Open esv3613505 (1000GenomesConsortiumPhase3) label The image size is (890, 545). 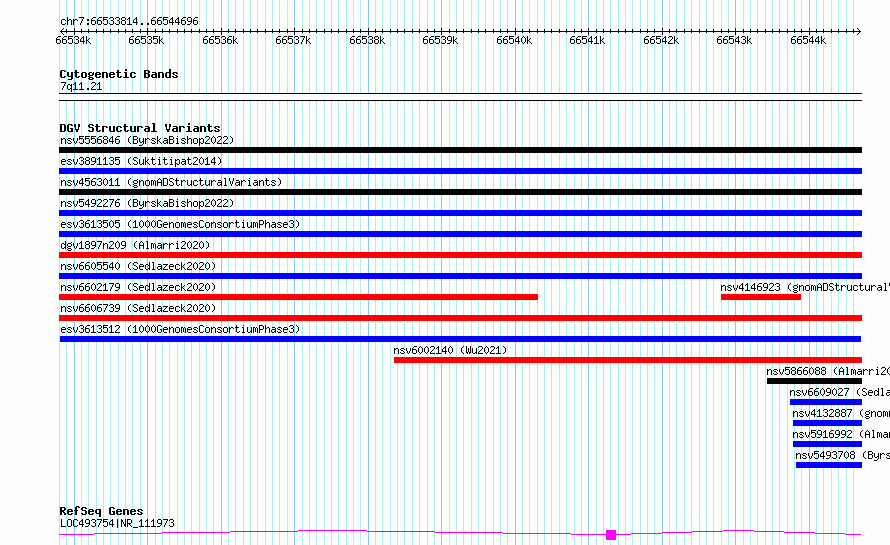(180, 224)
